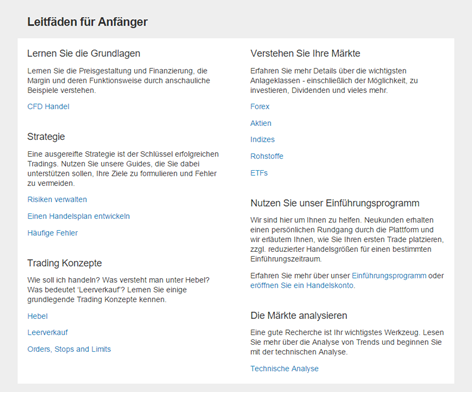Viewport: 473px width, 393px height.
Task: Open the Aktien link
Action: tap(261, 123)
